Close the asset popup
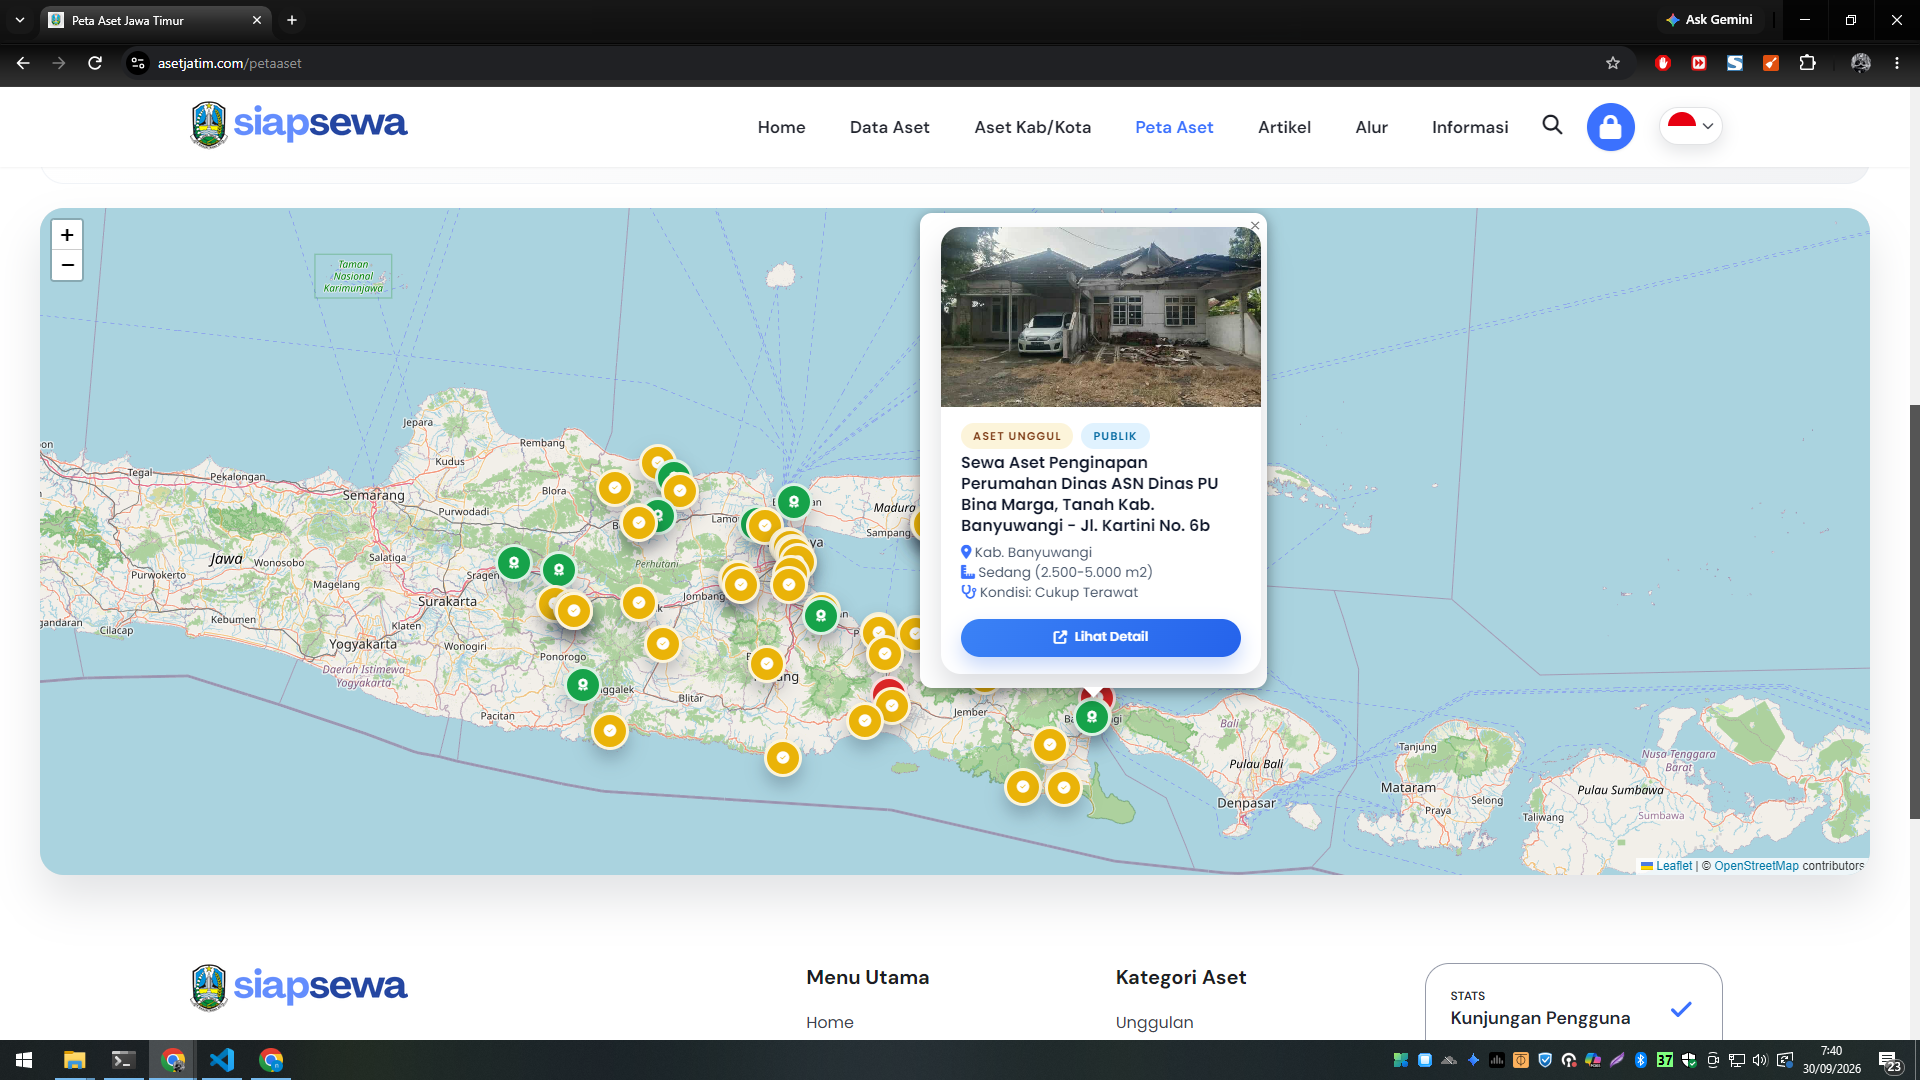 coord(1255,226)
